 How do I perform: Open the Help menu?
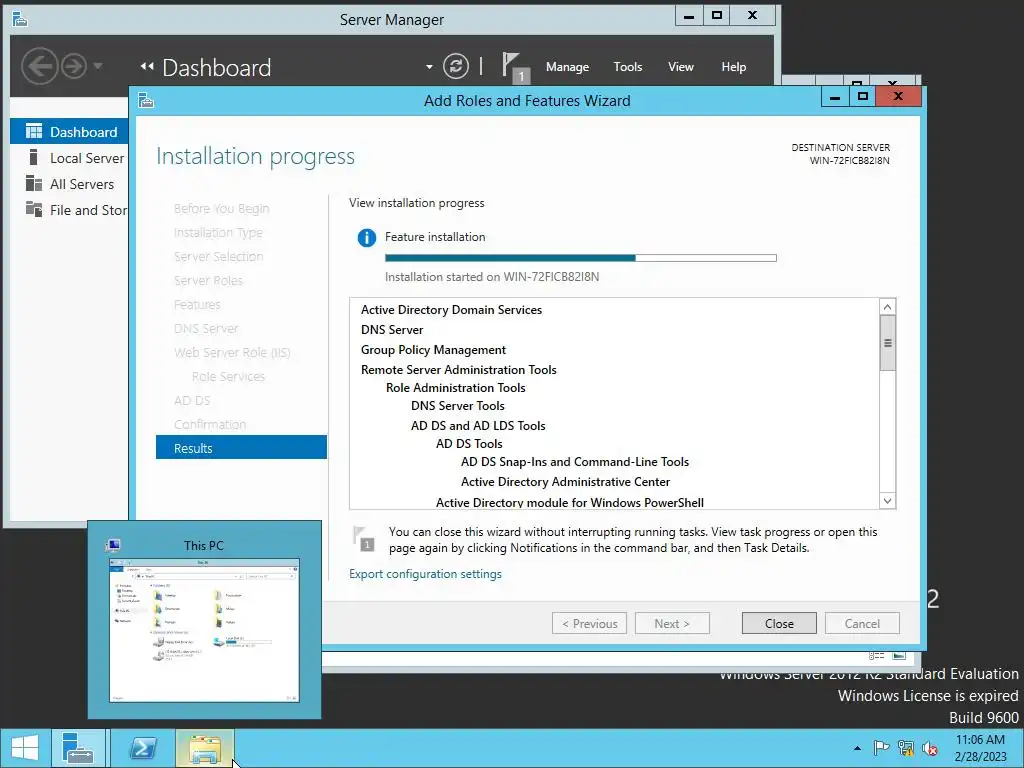click(x=733, y=67)
